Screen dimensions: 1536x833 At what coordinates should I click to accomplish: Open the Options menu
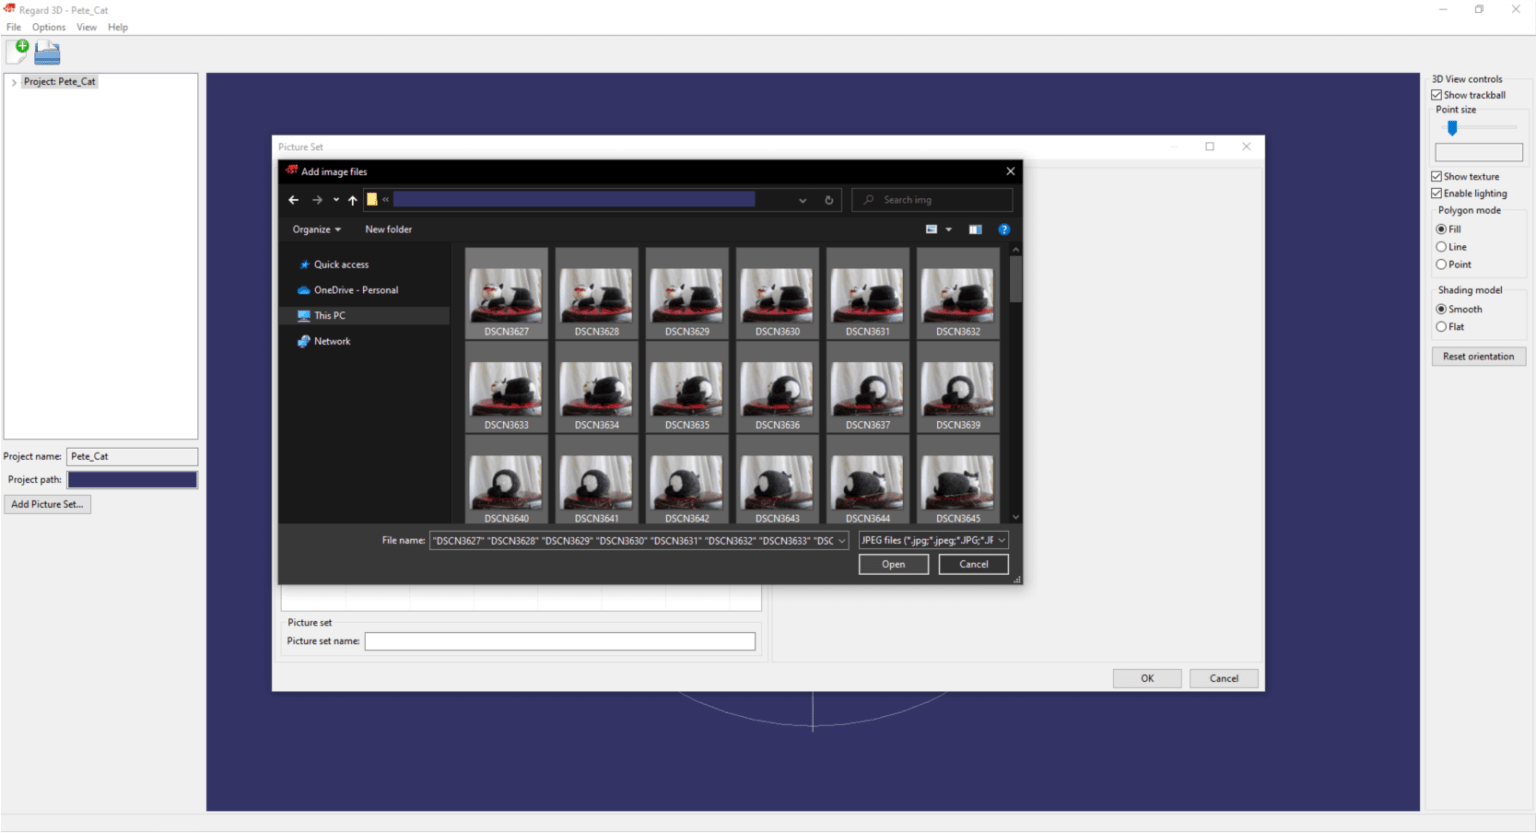(48, 27)
